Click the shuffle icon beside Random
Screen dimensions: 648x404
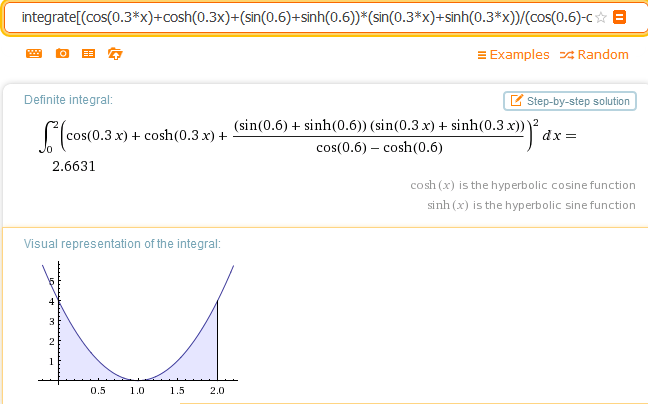[x=567, y=55]
